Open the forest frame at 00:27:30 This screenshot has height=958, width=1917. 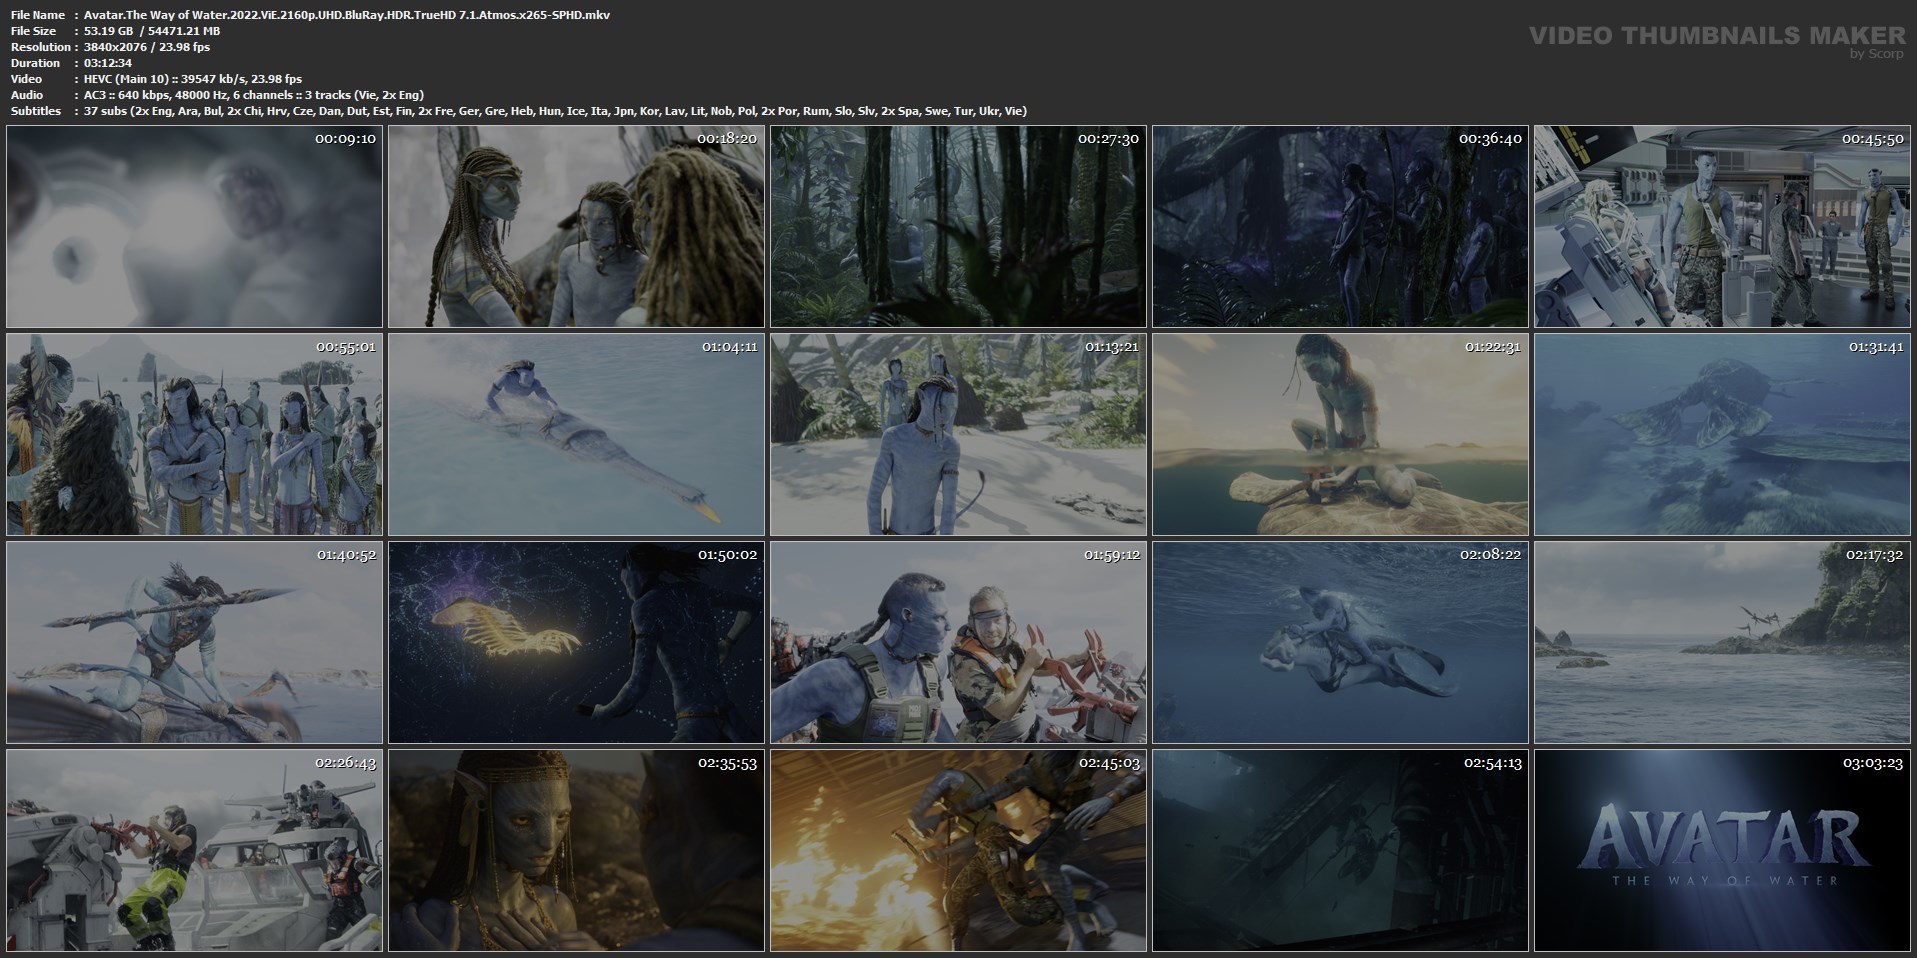(958, 227)
